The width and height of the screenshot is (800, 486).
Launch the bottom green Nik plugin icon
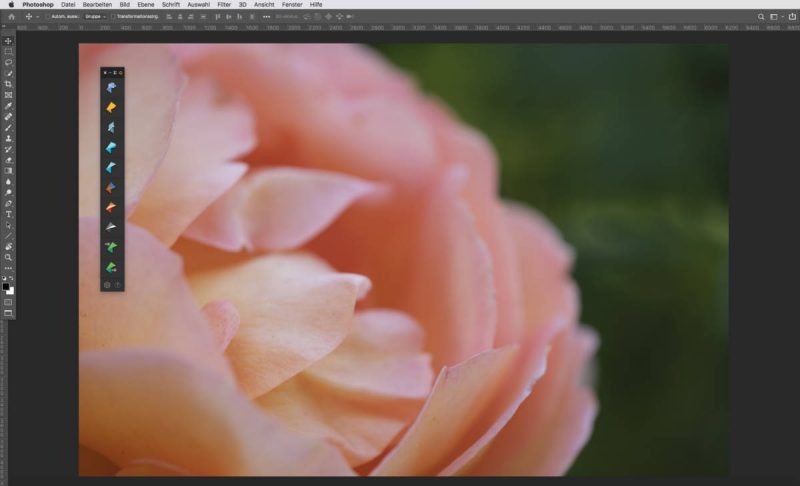pyautogui.click(x=111, y=267)
